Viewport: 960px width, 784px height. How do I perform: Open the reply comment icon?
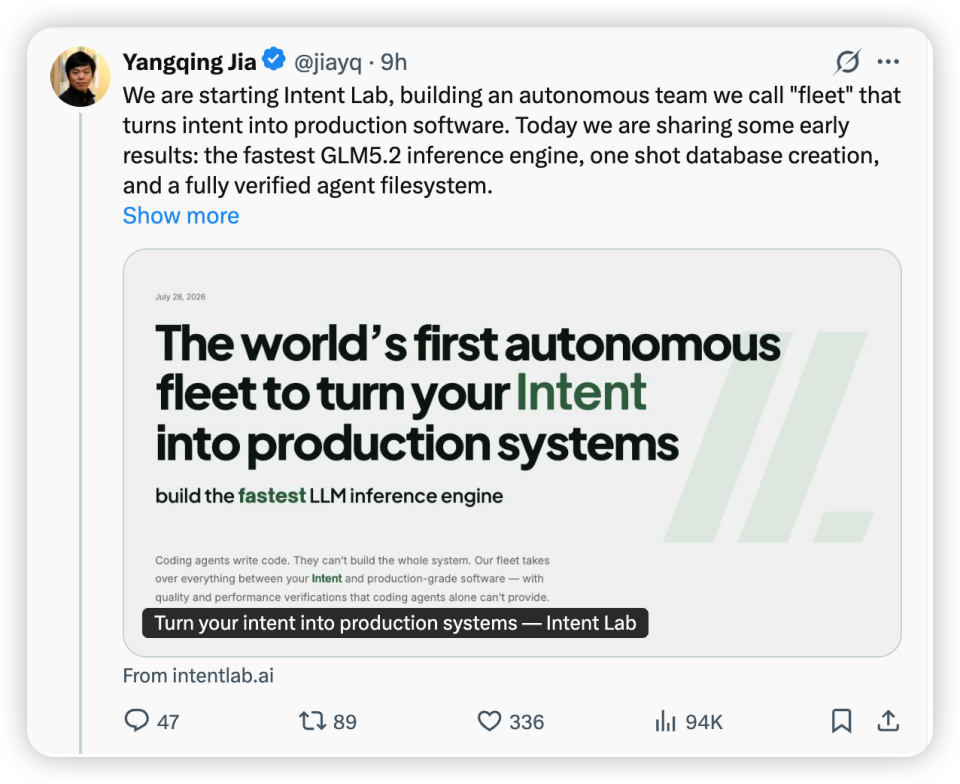(x=137, y=720)
